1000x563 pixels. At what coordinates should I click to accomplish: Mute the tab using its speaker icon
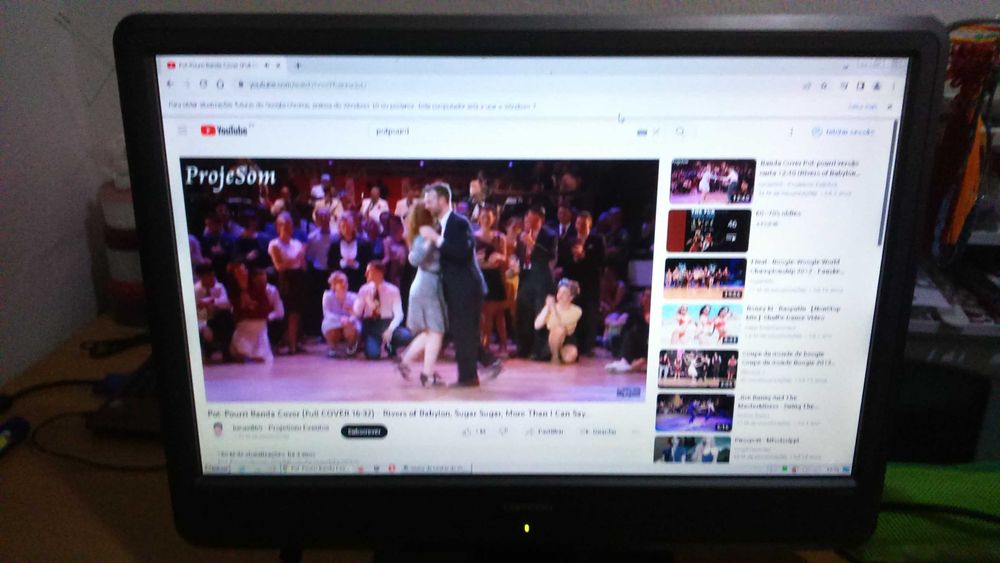tap(267, 65)
